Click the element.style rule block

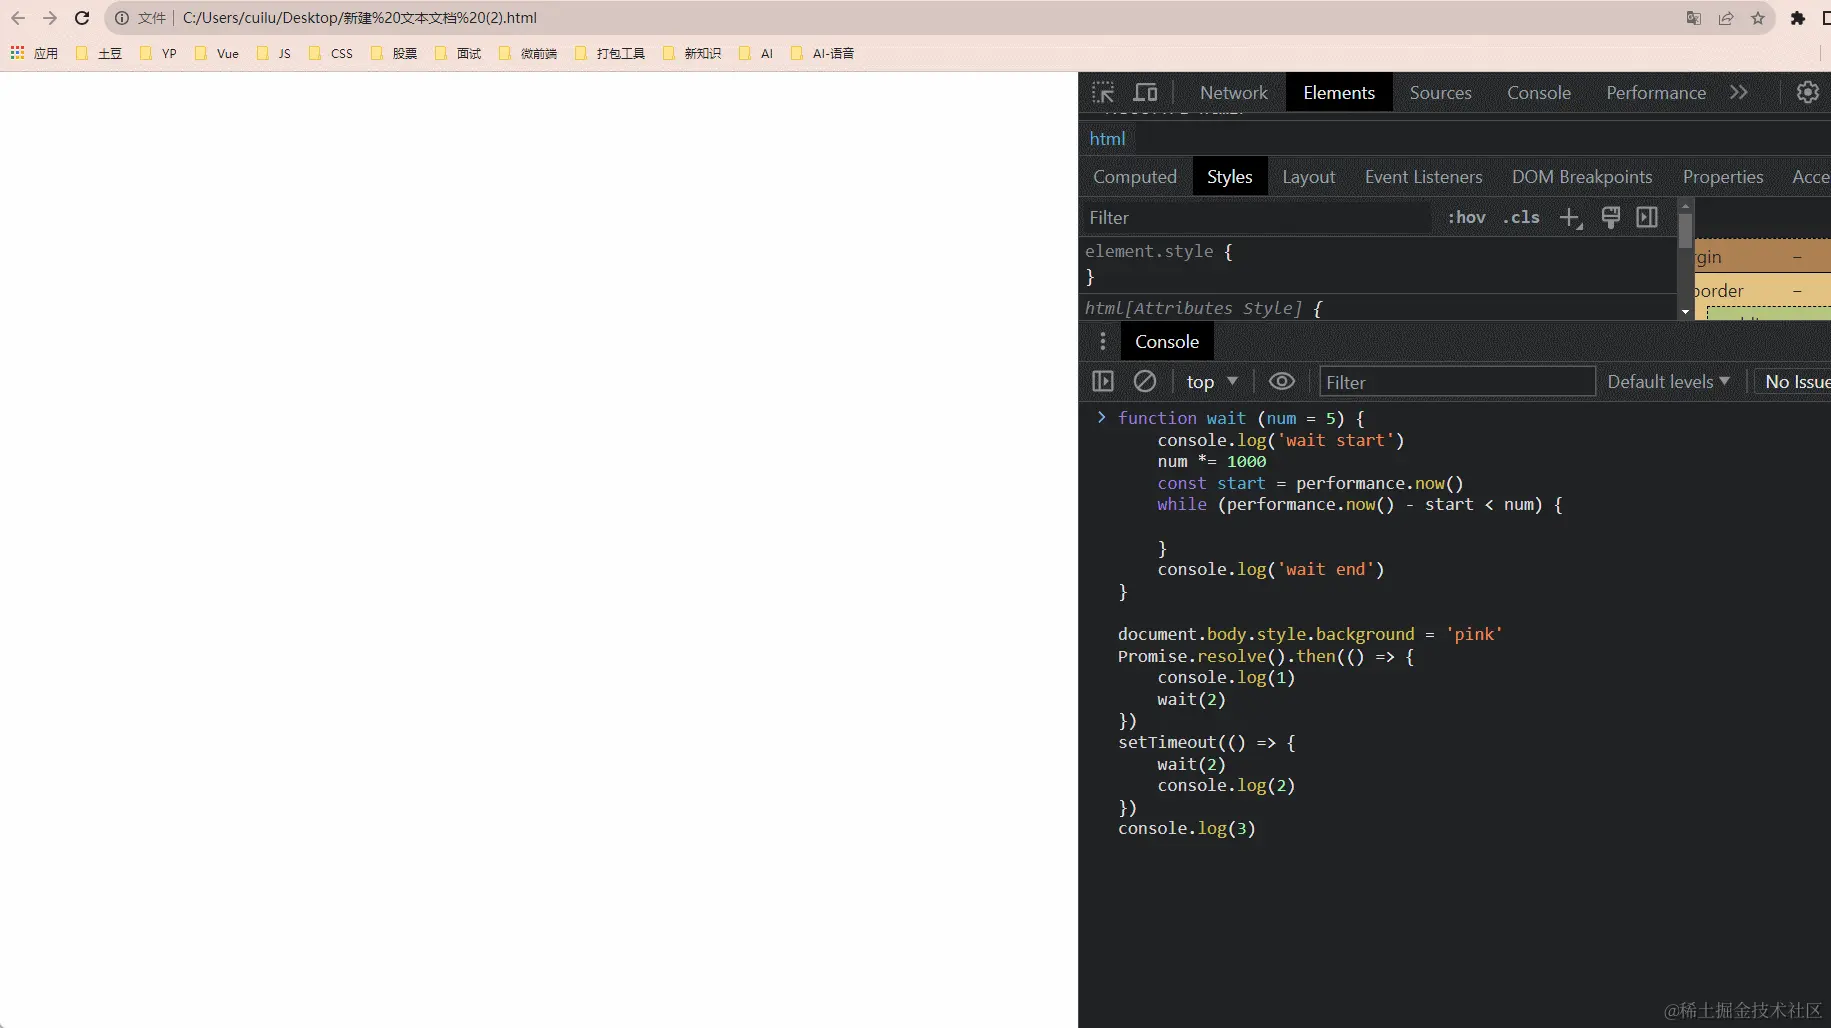(x=1379, y=264)
